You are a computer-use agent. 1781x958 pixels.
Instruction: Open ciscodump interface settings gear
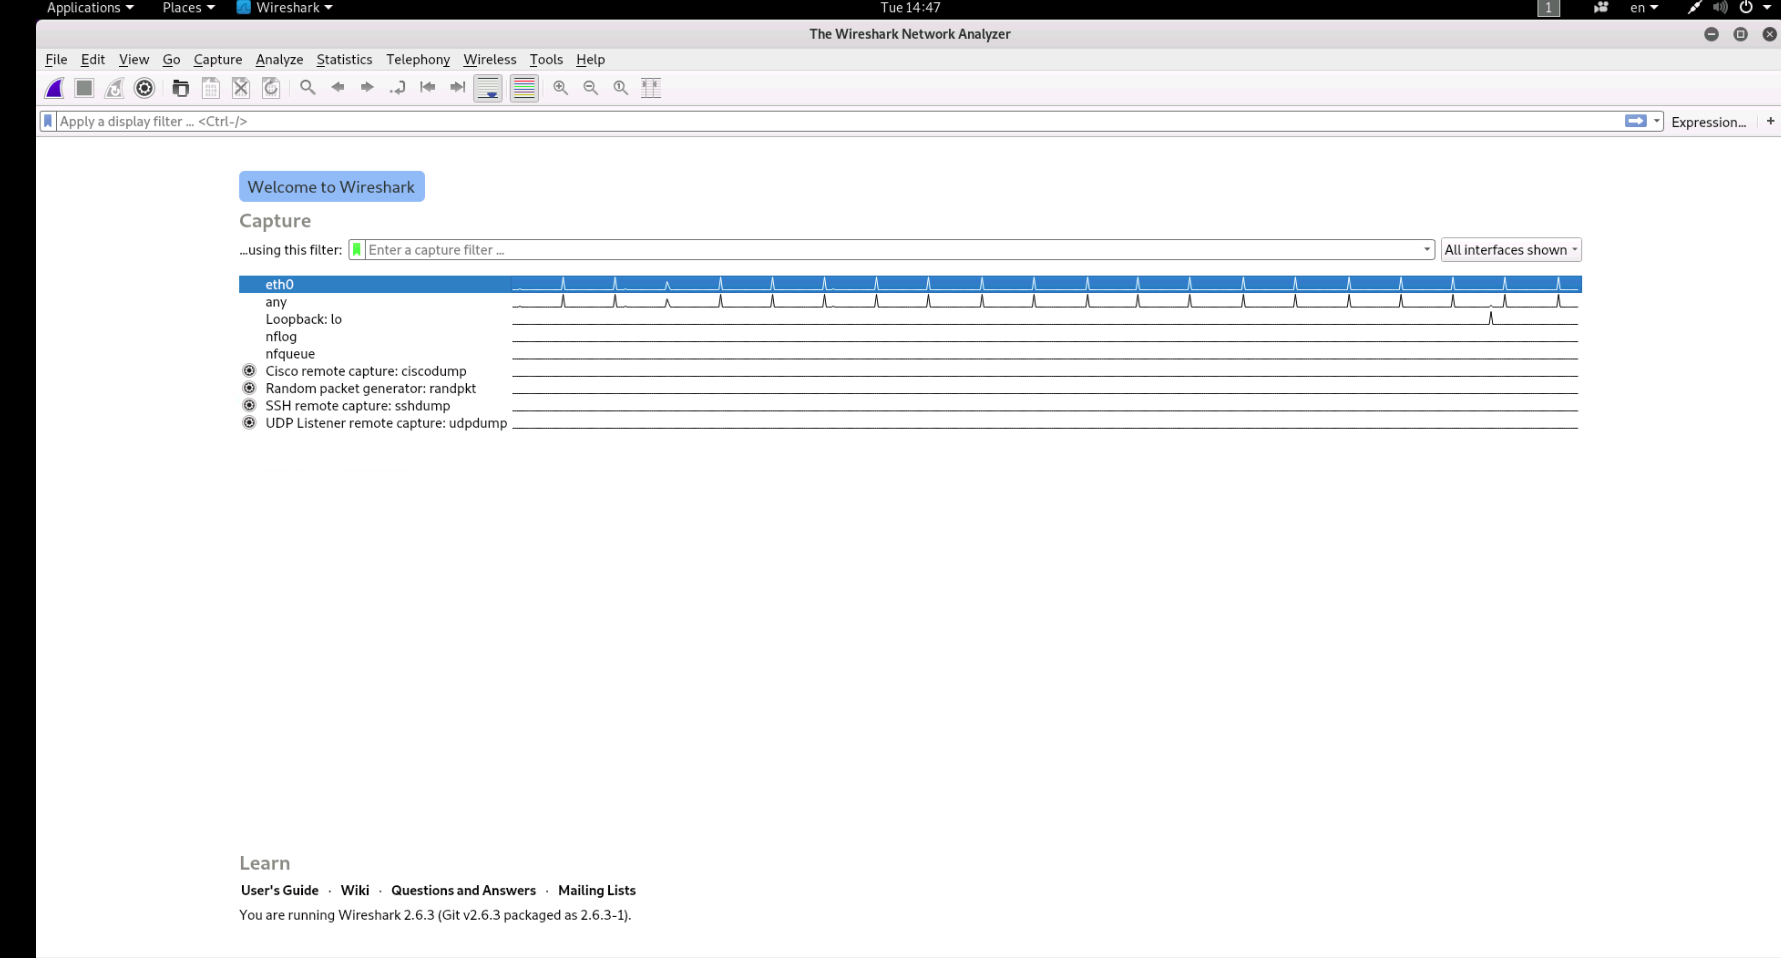(x=249, y=371)
